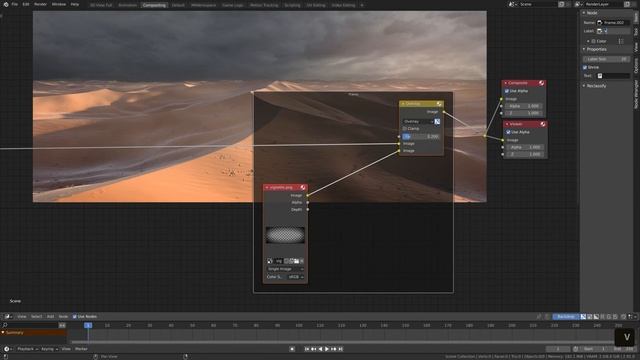The height and width of the screenshot is (360, 640).
Task: Open the Edit menu
Action: (26, 4)
